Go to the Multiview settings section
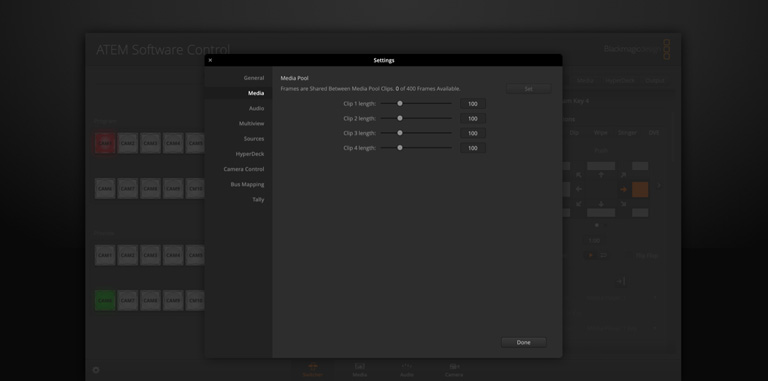 click(x=251, y=123)
